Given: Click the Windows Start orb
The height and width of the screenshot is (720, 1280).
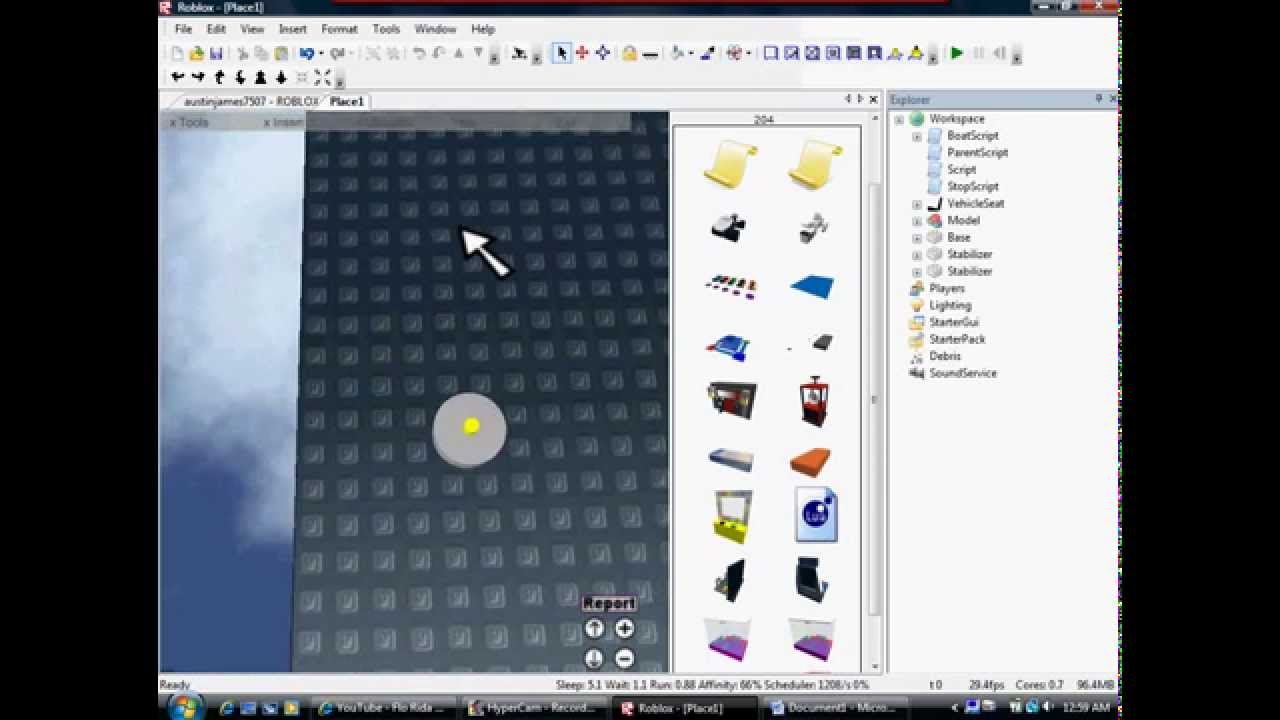Looking at the screenshot, I should point(184,707).
